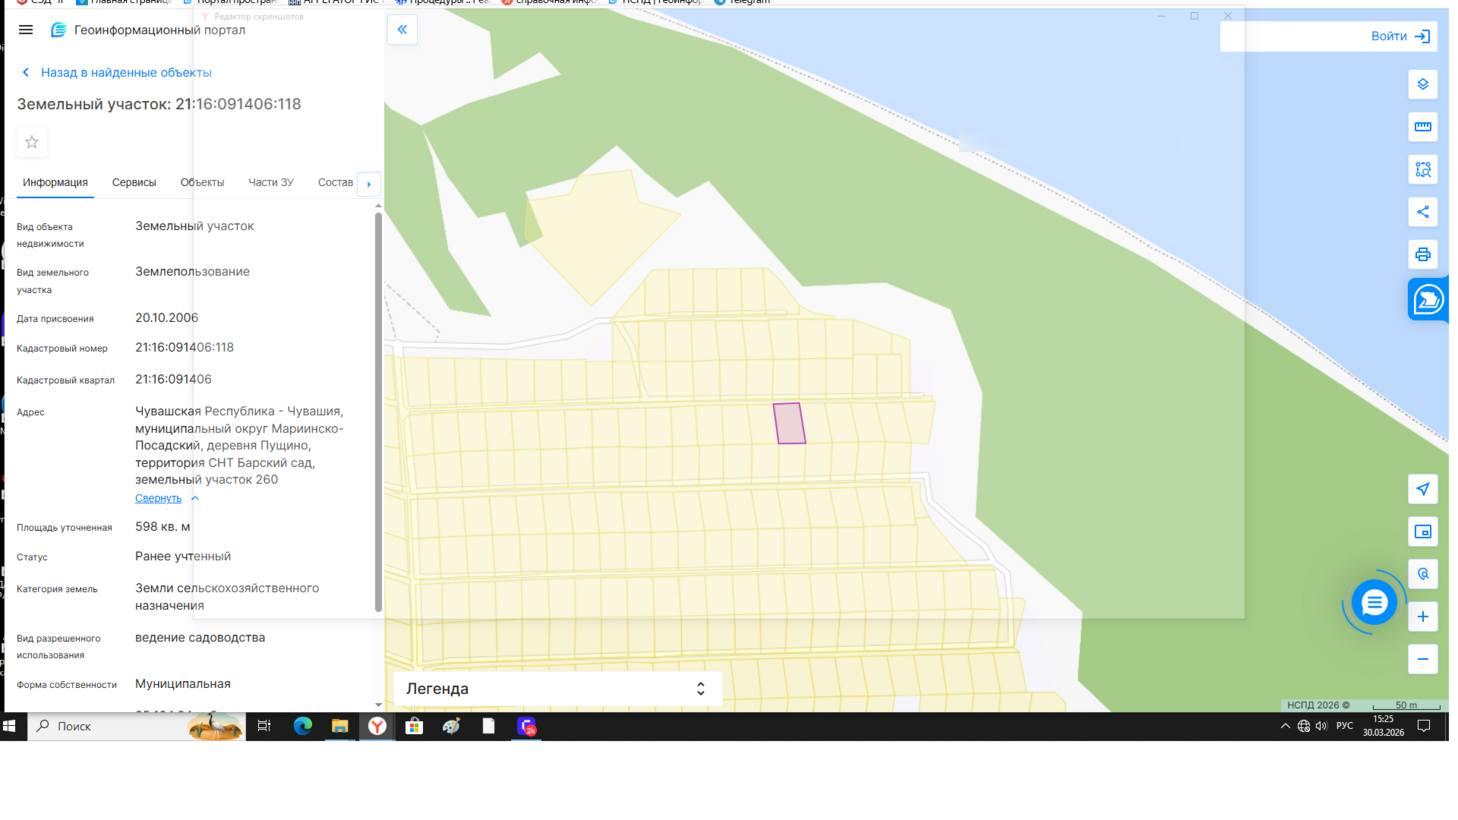
Task: Collapse address via Свернуть link
Action: click(x=159, y=498)
